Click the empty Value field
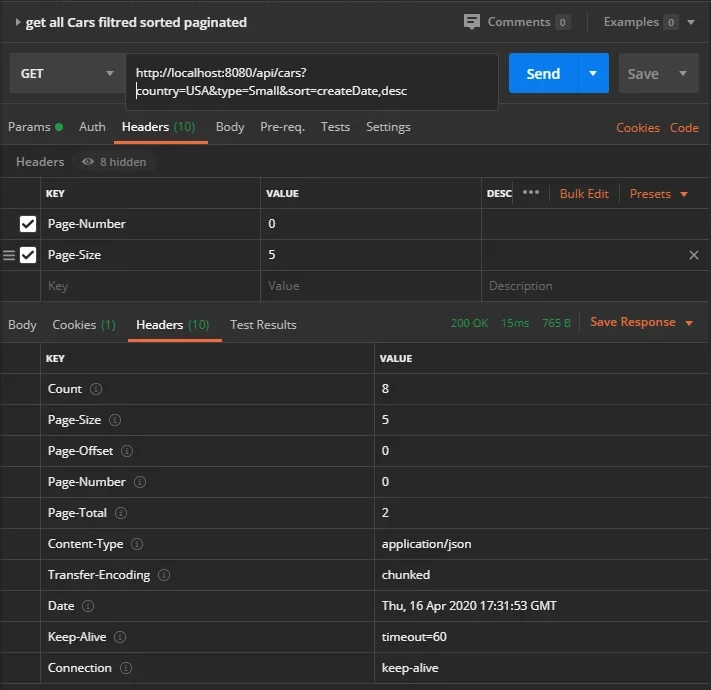 pyautogui.click(x=371, y=286)
